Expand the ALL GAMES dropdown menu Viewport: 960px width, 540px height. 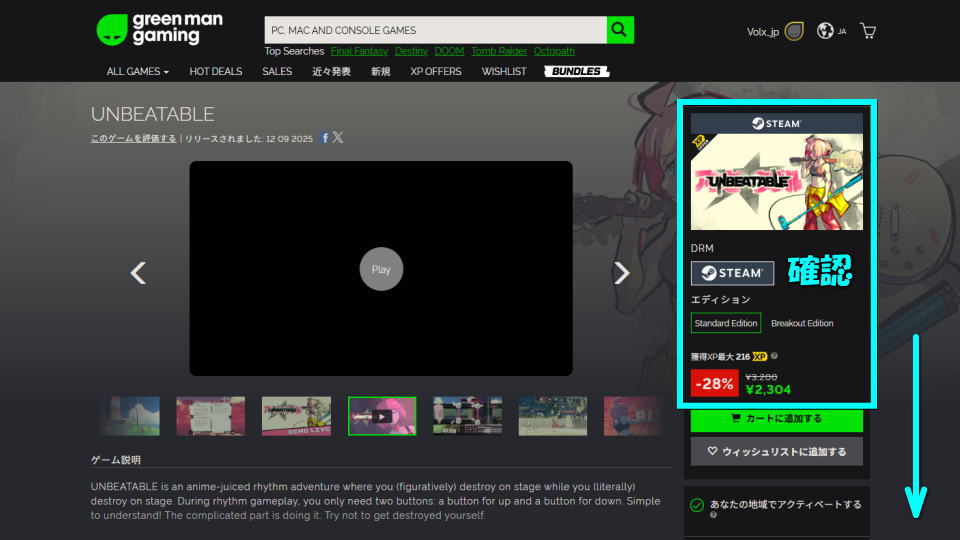138,71
